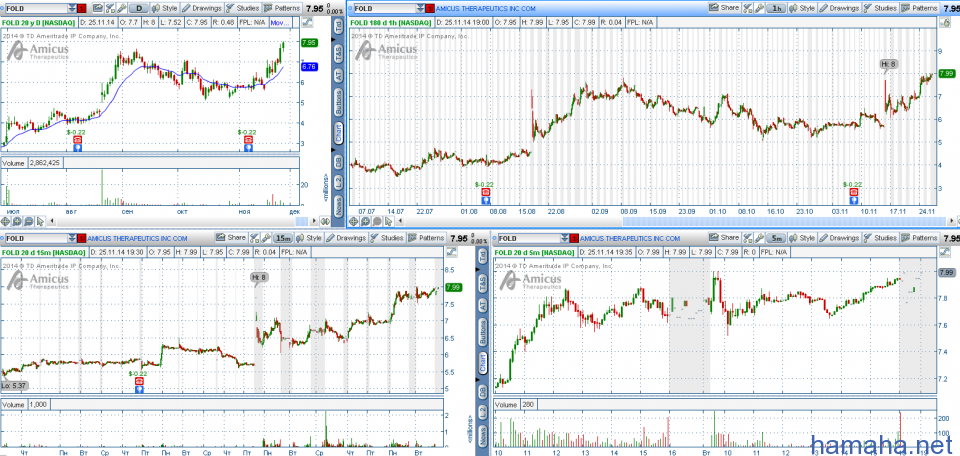Image resolution: width=960 pixels, height=456 pixels.
Task: Open News tab on lower side panel
Action: [483, 435]
